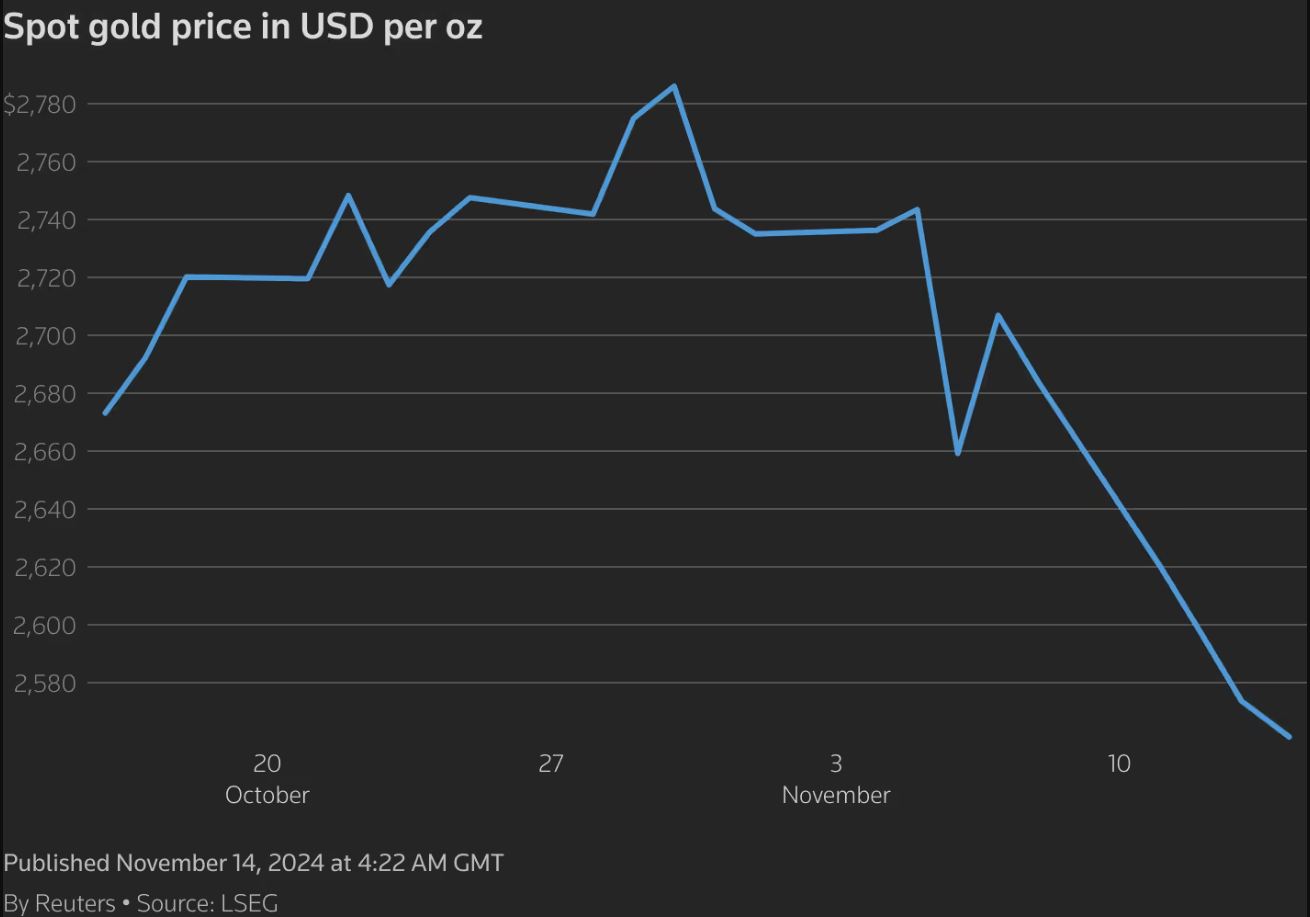Select the 20 date tick label
The height and width of the screenshot is (917, 1310).
[267, 764]
